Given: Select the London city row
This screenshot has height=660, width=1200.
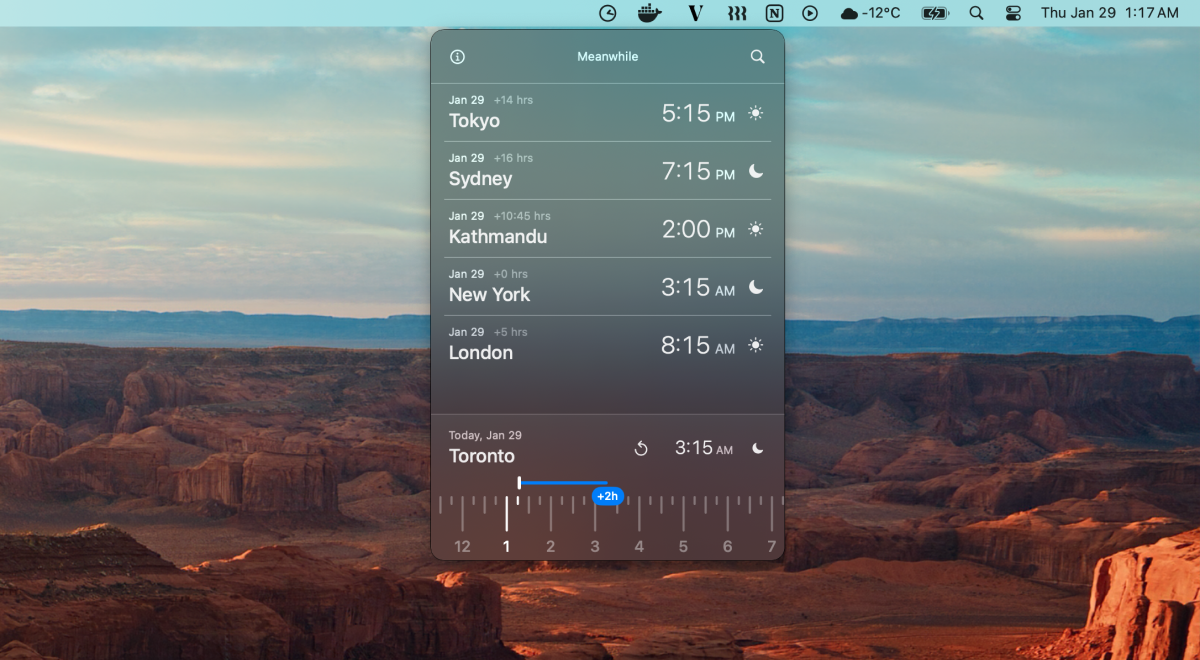Looking at the screenshot, I should tap(608, 344).
